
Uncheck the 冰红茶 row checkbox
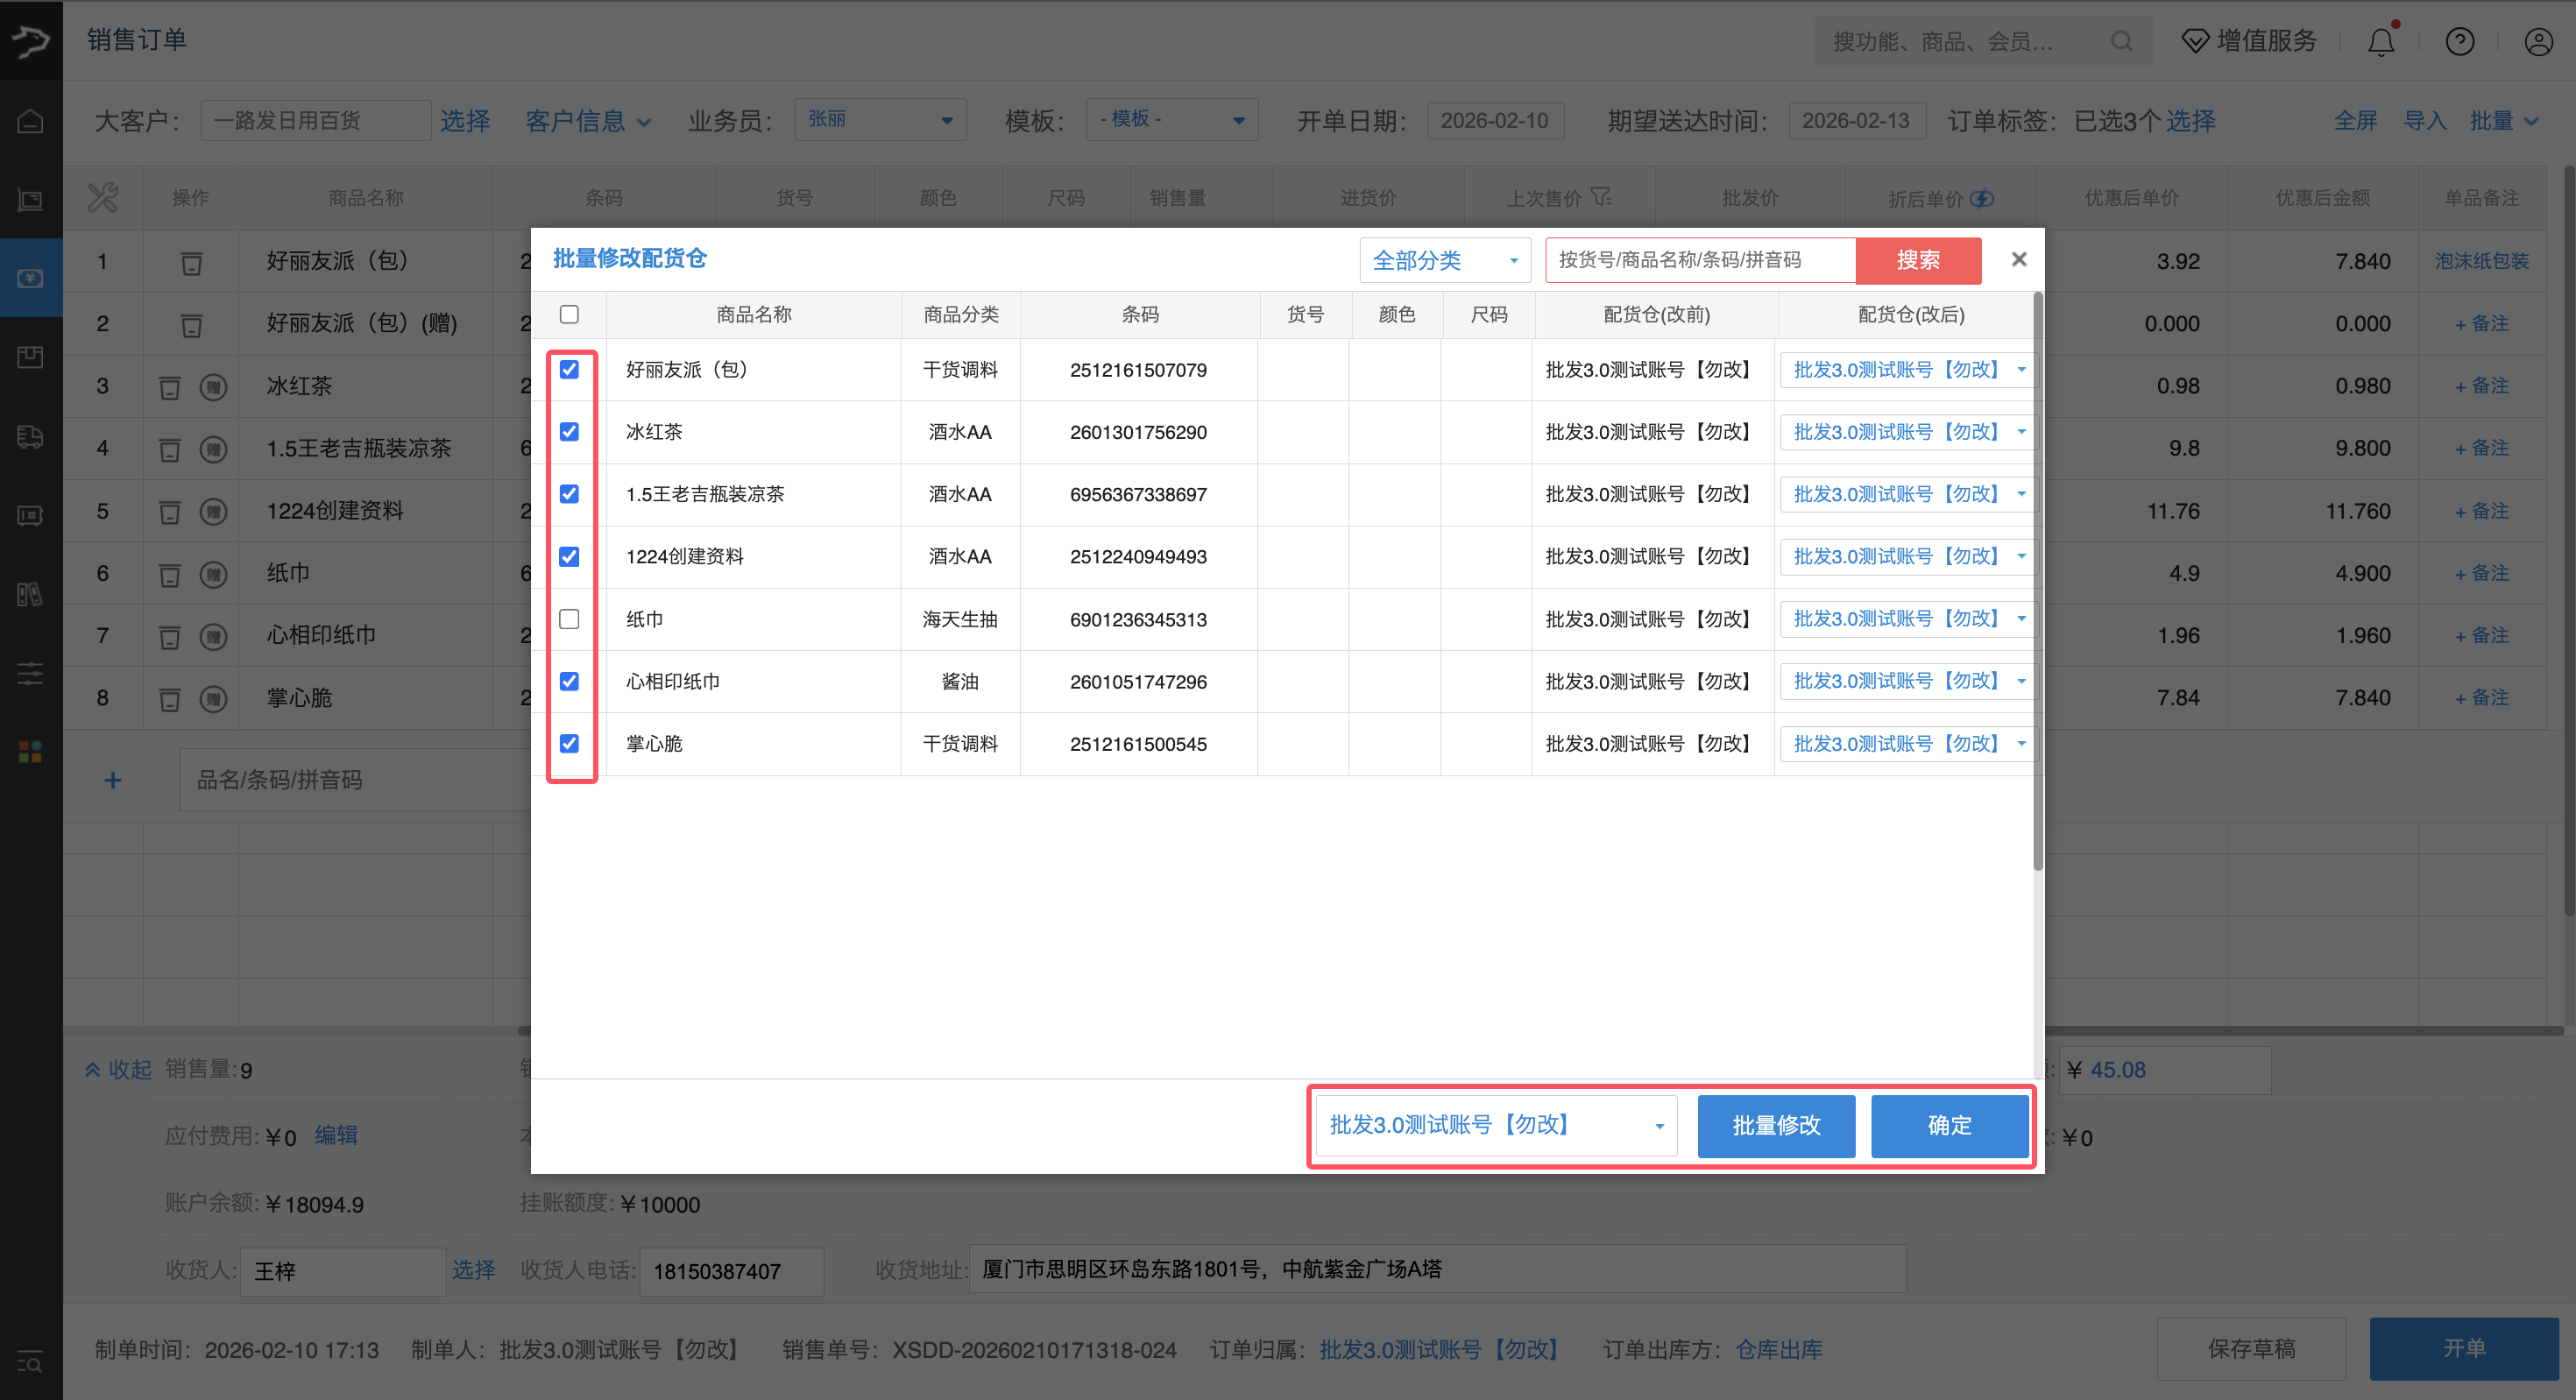[x=569, y=432]
